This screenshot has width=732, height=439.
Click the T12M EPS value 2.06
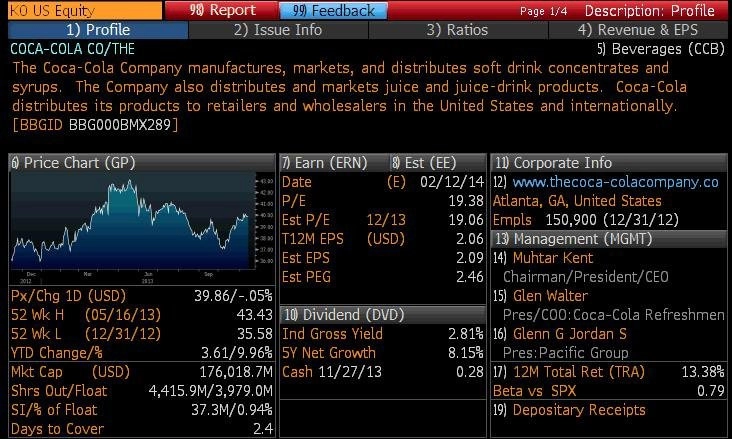(x=470, y=239)
